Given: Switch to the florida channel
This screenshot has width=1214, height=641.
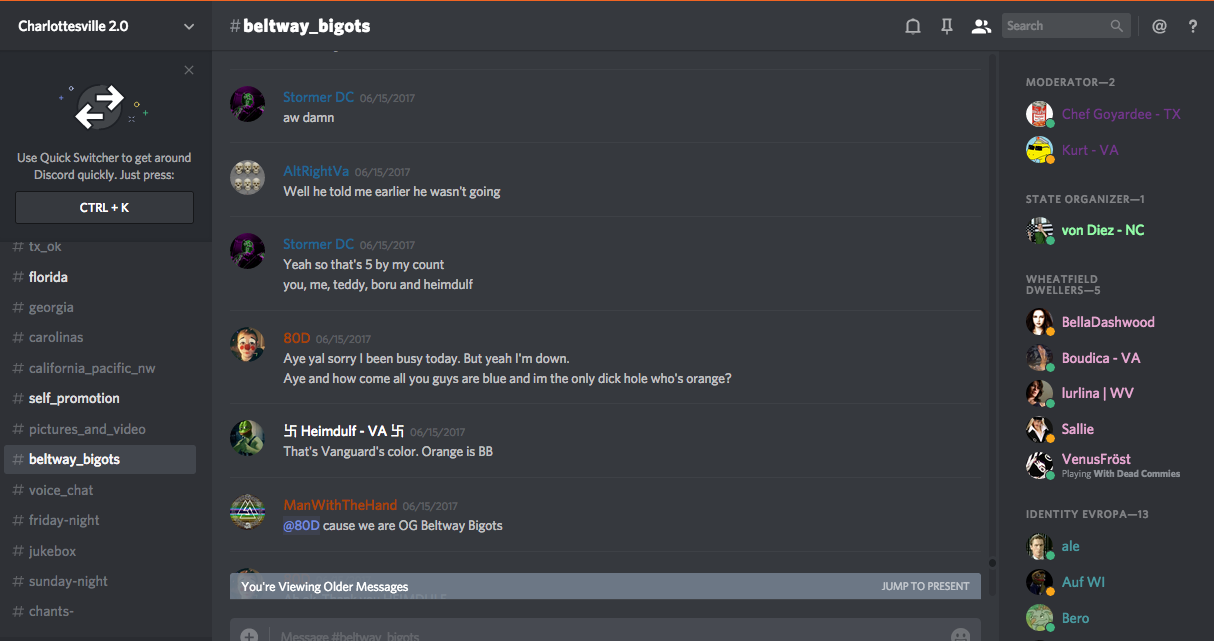Looking at the screenshot, I should 48,277.
